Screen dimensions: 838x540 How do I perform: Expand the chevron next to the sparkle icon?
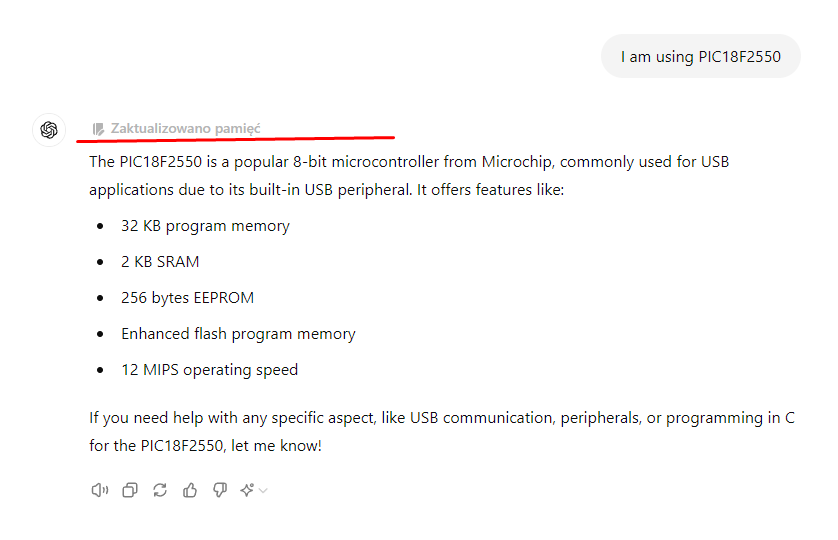click(x=264, y=491)
